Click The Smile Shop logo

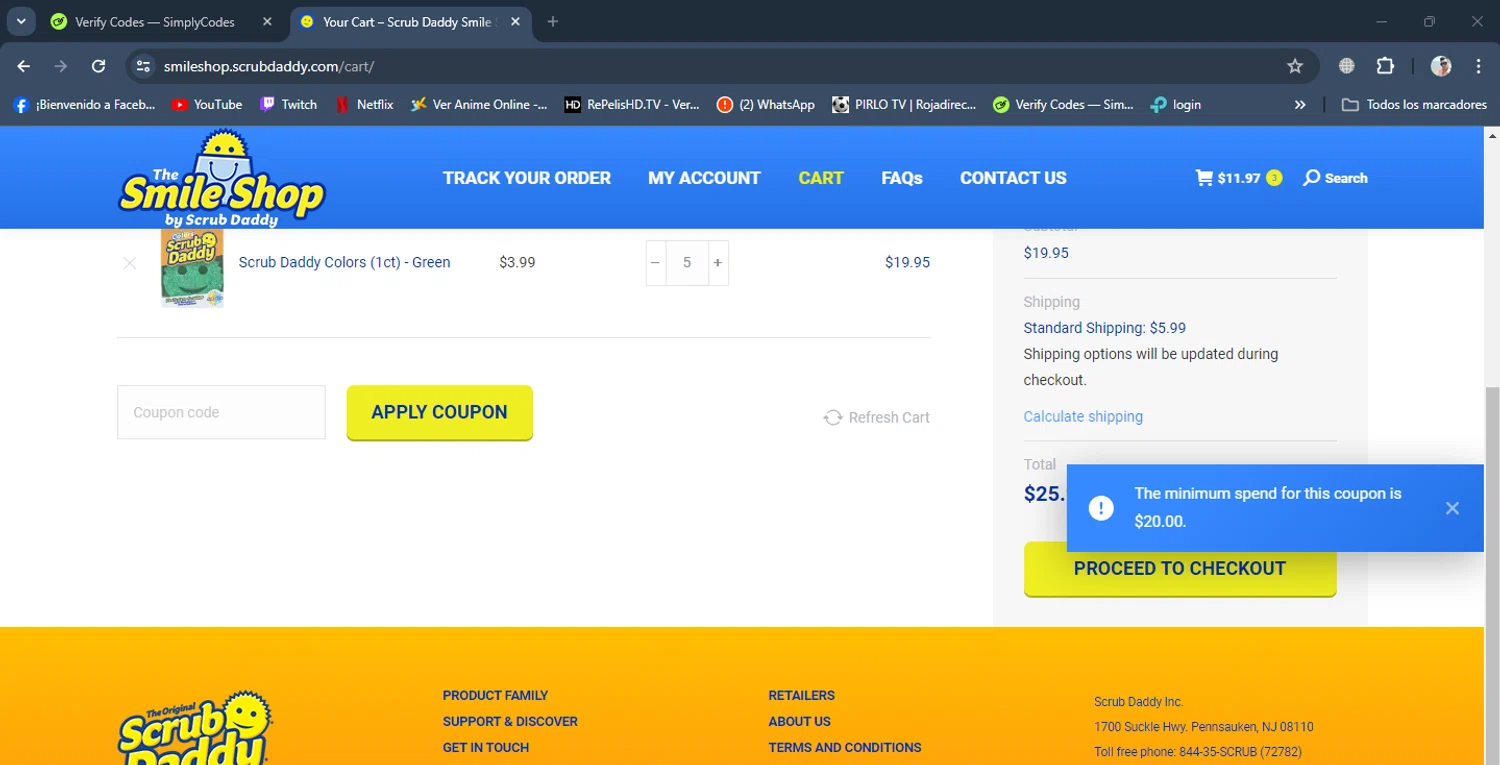tap(222, 178)
